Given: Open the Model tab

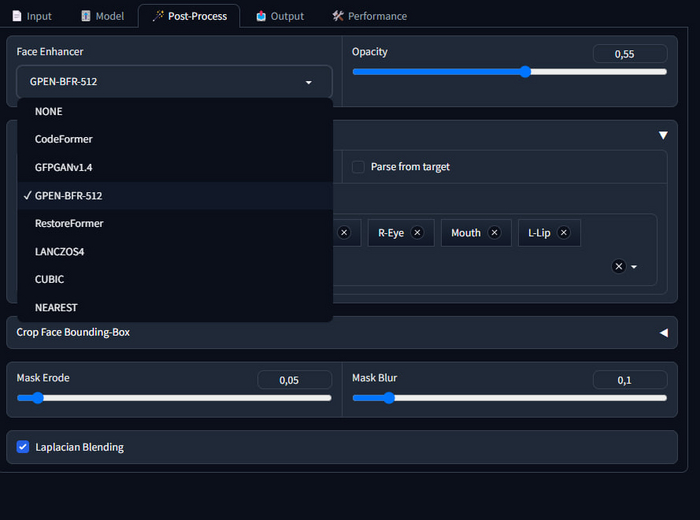Looking at the screenshot, I should point(101,16).
